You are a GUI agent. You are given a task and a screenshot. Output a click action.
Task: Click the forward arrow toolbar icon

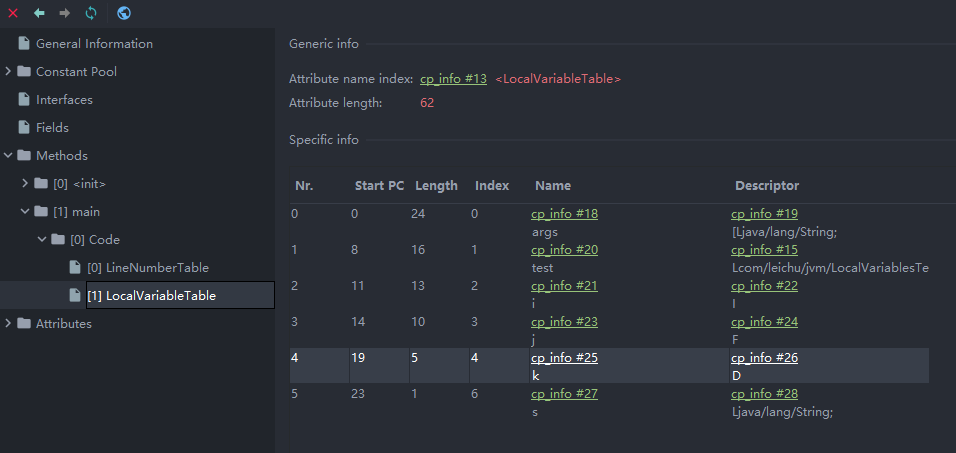[65, 13]
